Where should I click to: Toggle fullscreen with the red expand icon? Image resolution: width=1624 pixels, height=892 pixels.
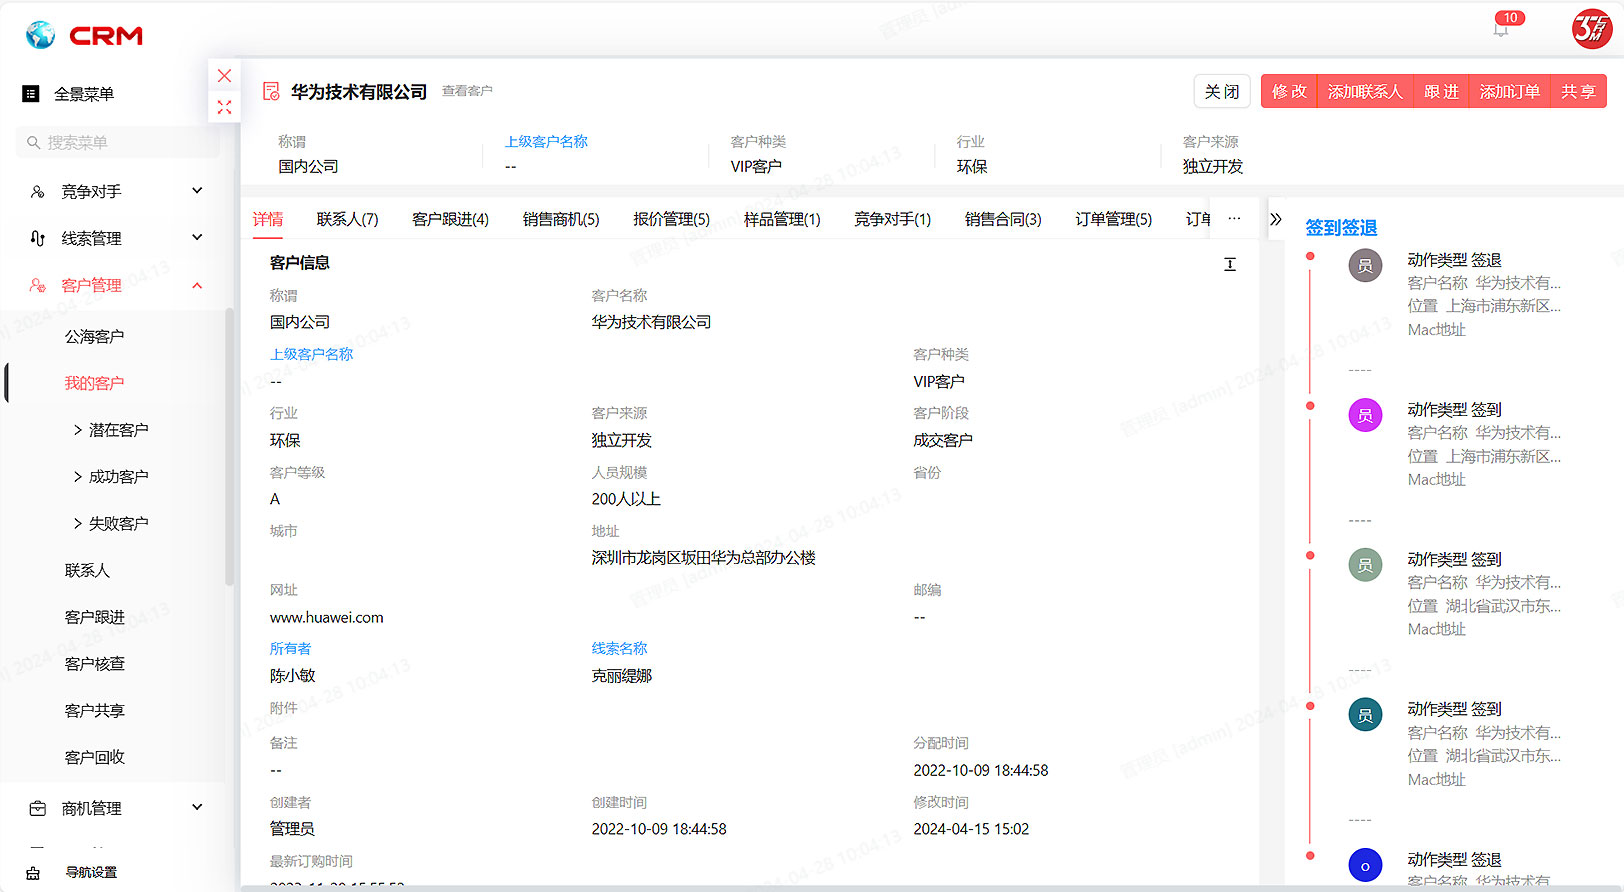tap(224, 107)
